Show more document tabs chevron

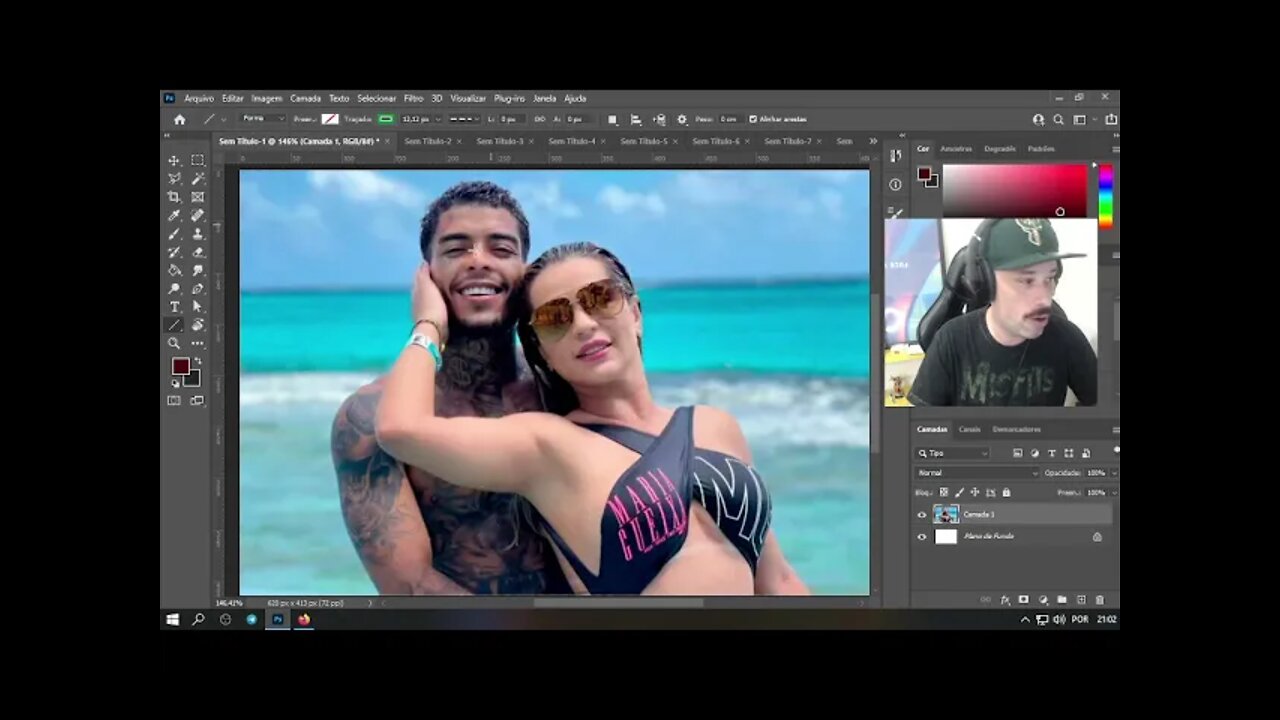[873, 141]
